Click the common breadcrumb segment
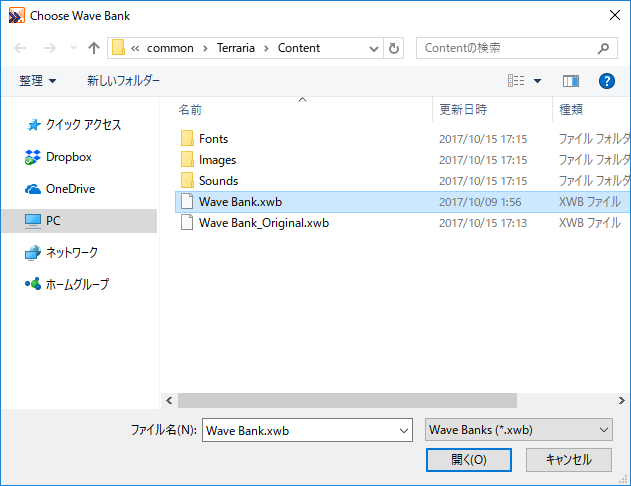631x486 pixels. [170, 48]
